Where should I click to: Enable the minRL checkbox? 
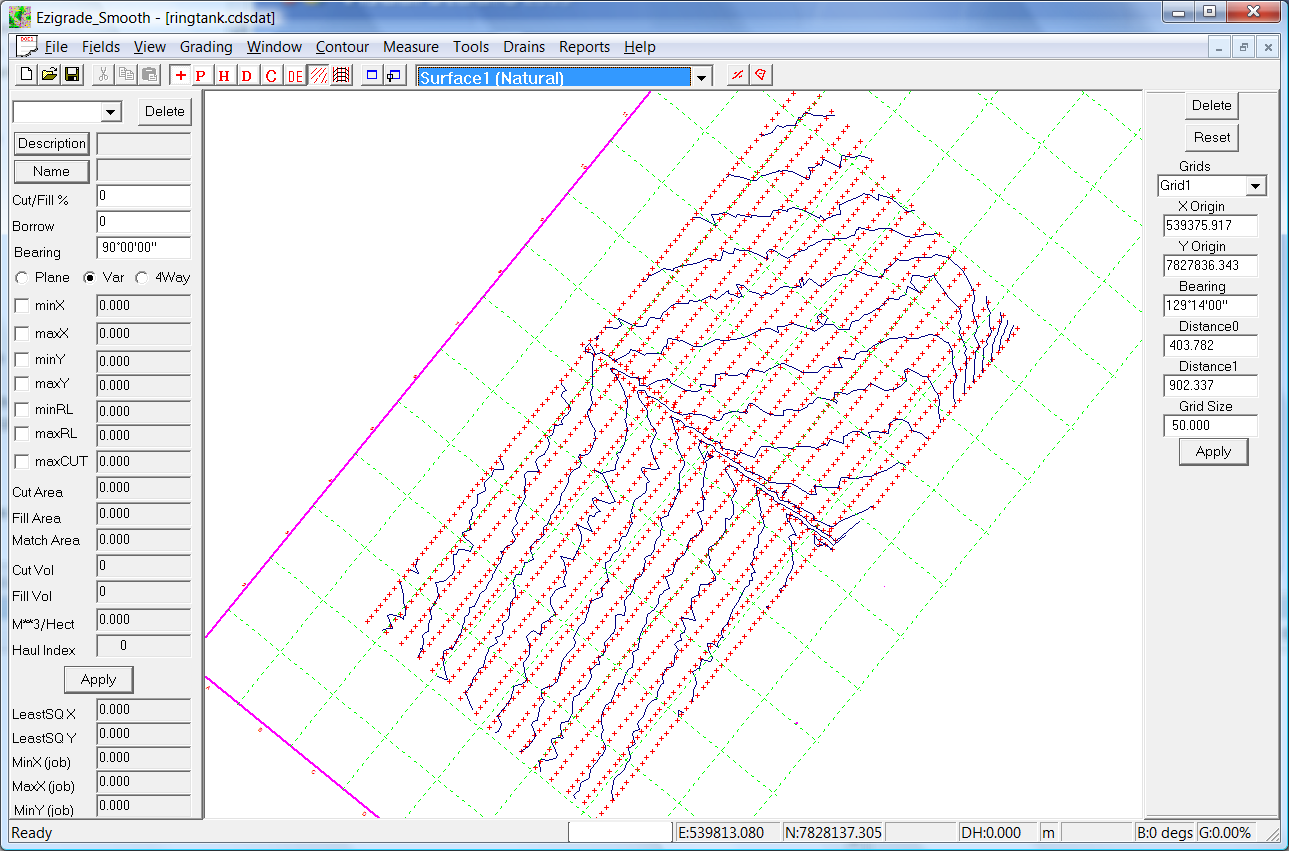click(x=22, y=409)
